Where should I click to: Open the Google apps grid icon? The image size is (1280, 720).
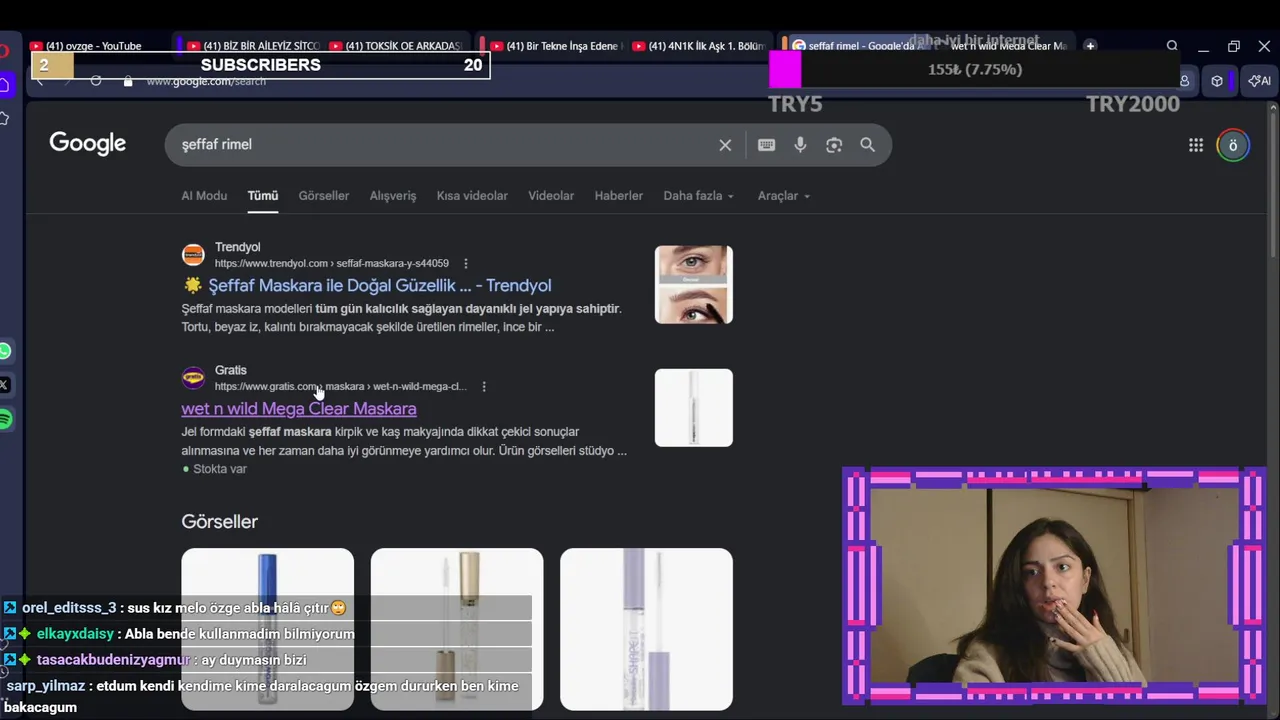pyautogui.click(x=1196, y=145)
